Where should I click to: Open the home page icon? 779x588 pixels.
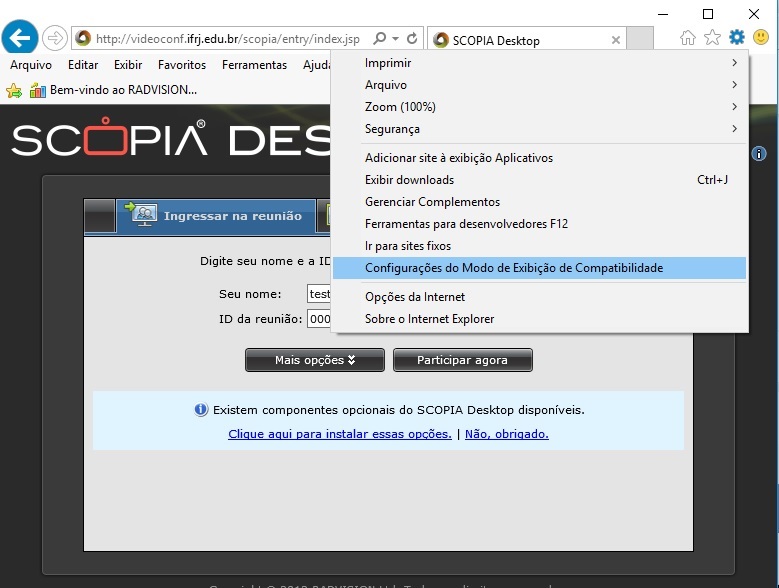tap(688, 38)
